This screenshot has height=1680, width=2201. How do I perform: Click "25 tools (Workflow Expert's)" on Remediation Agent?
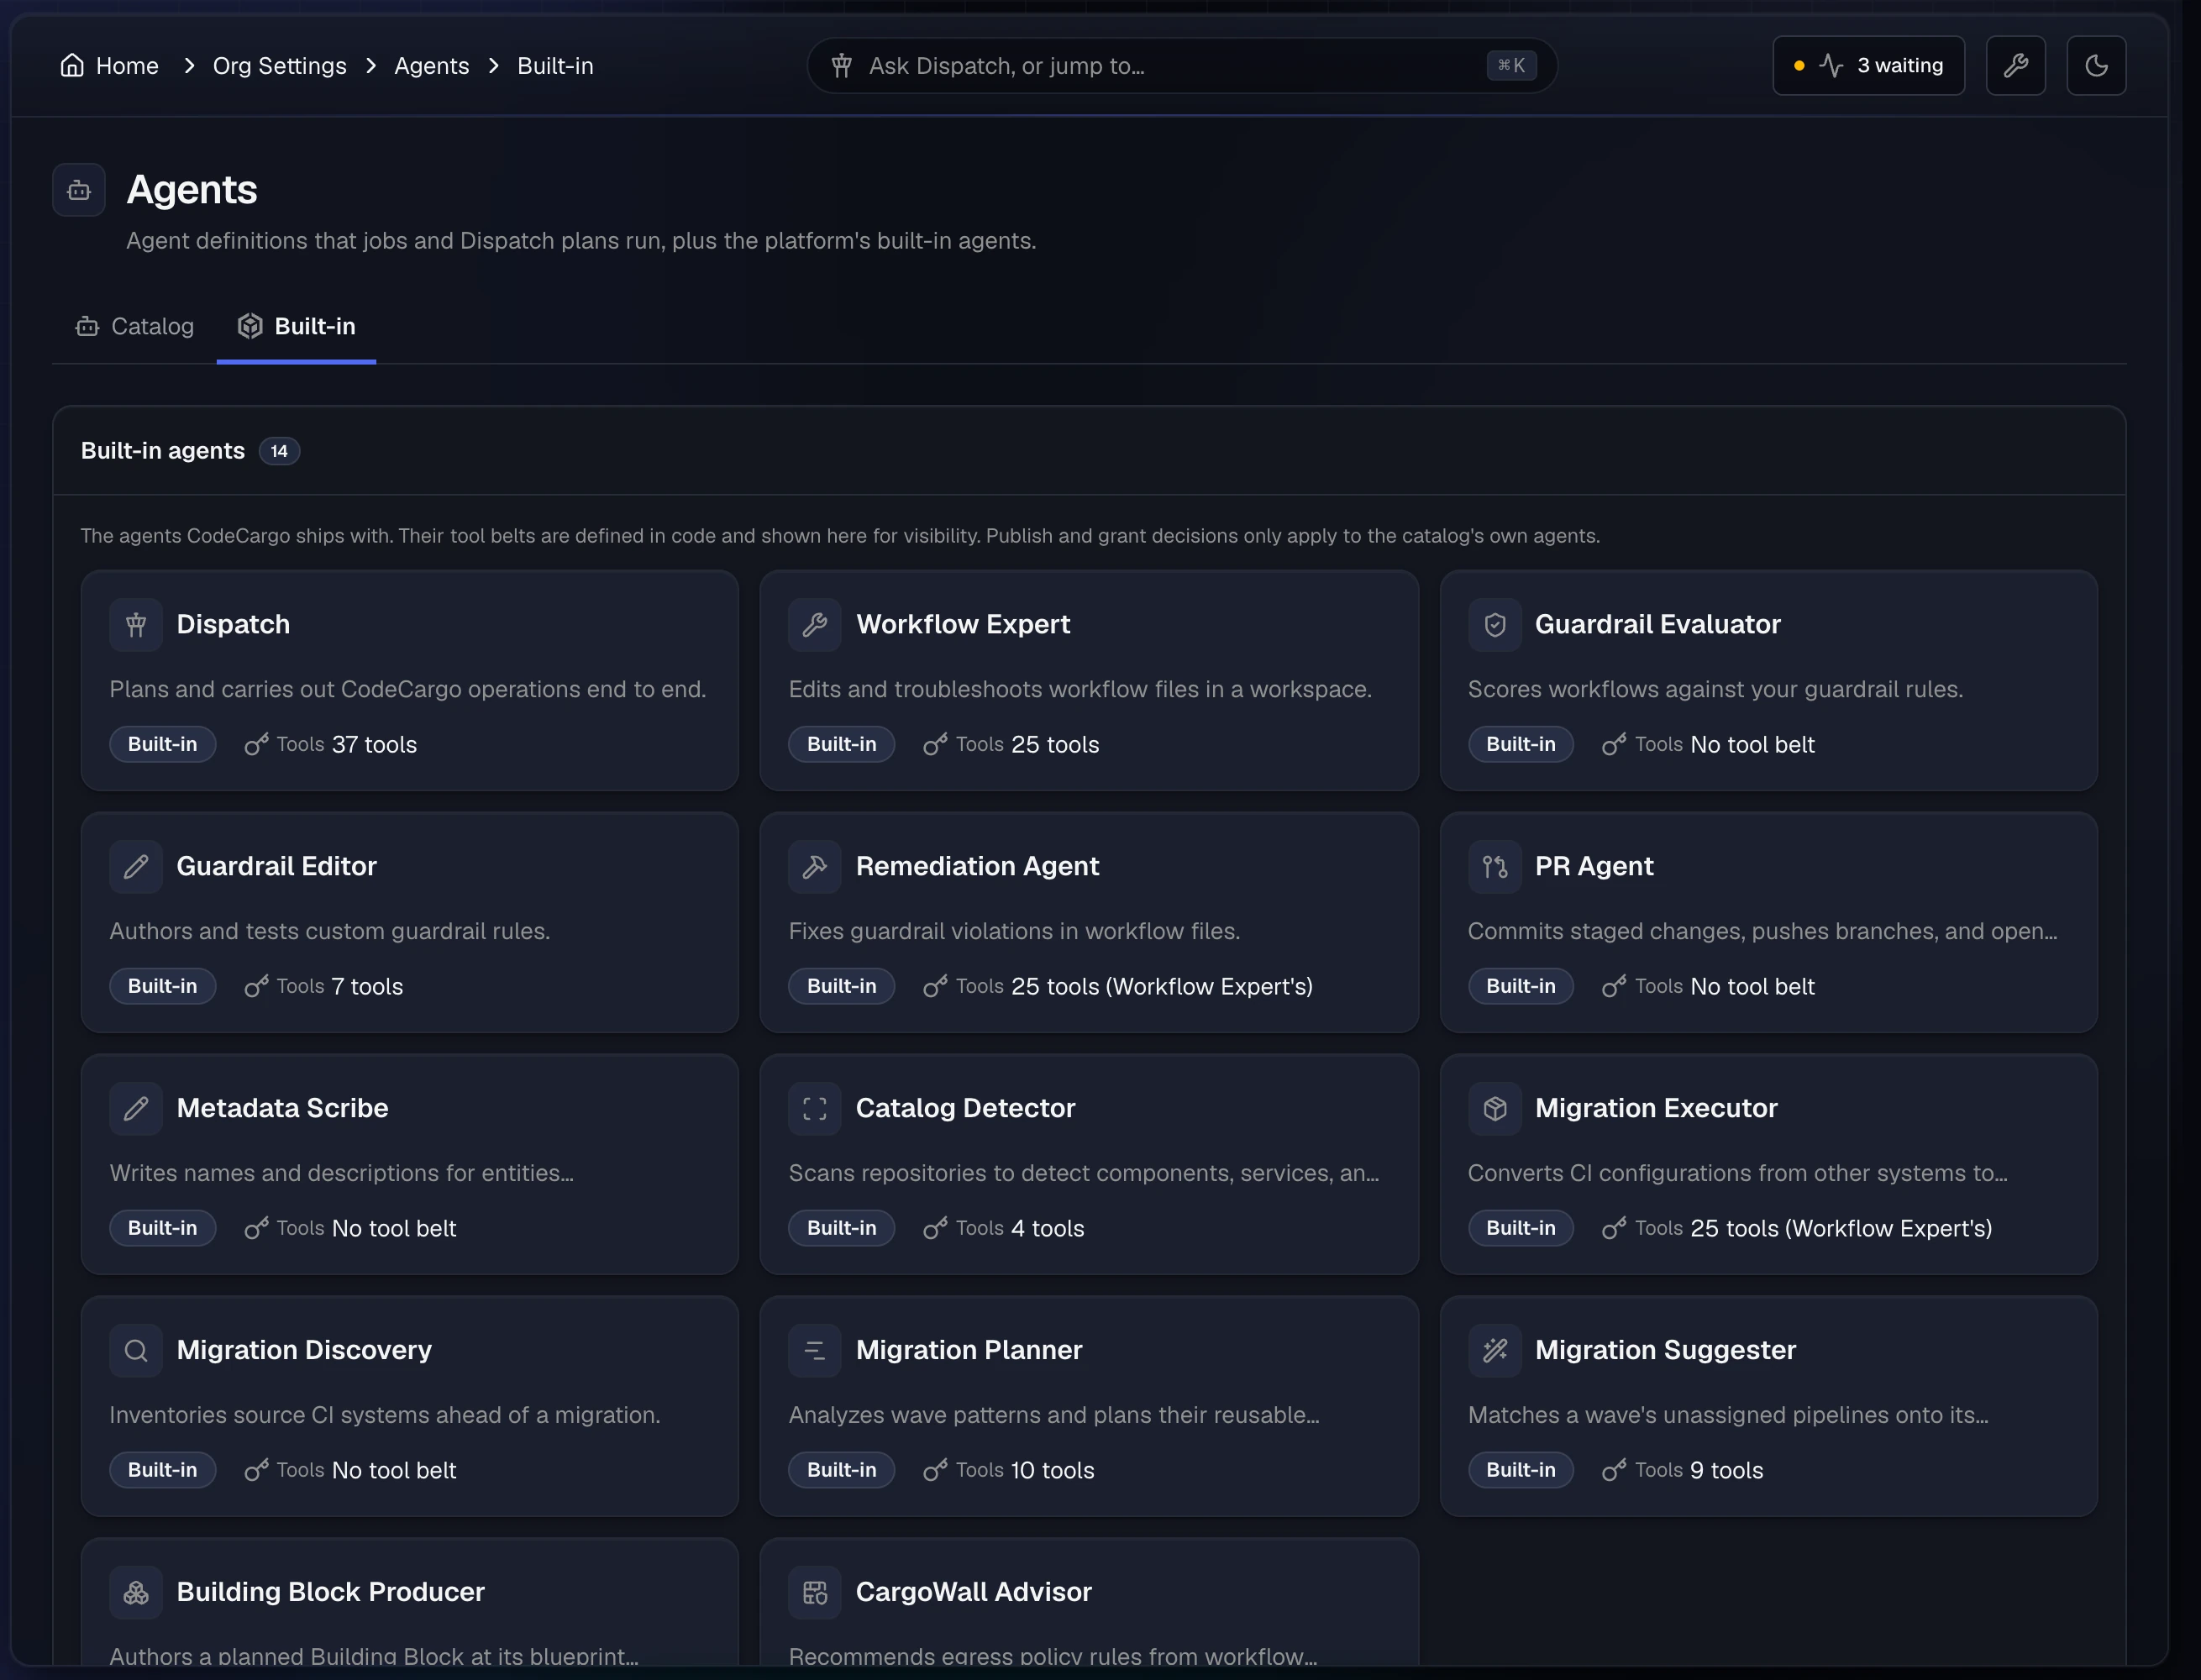(1161, 987)
